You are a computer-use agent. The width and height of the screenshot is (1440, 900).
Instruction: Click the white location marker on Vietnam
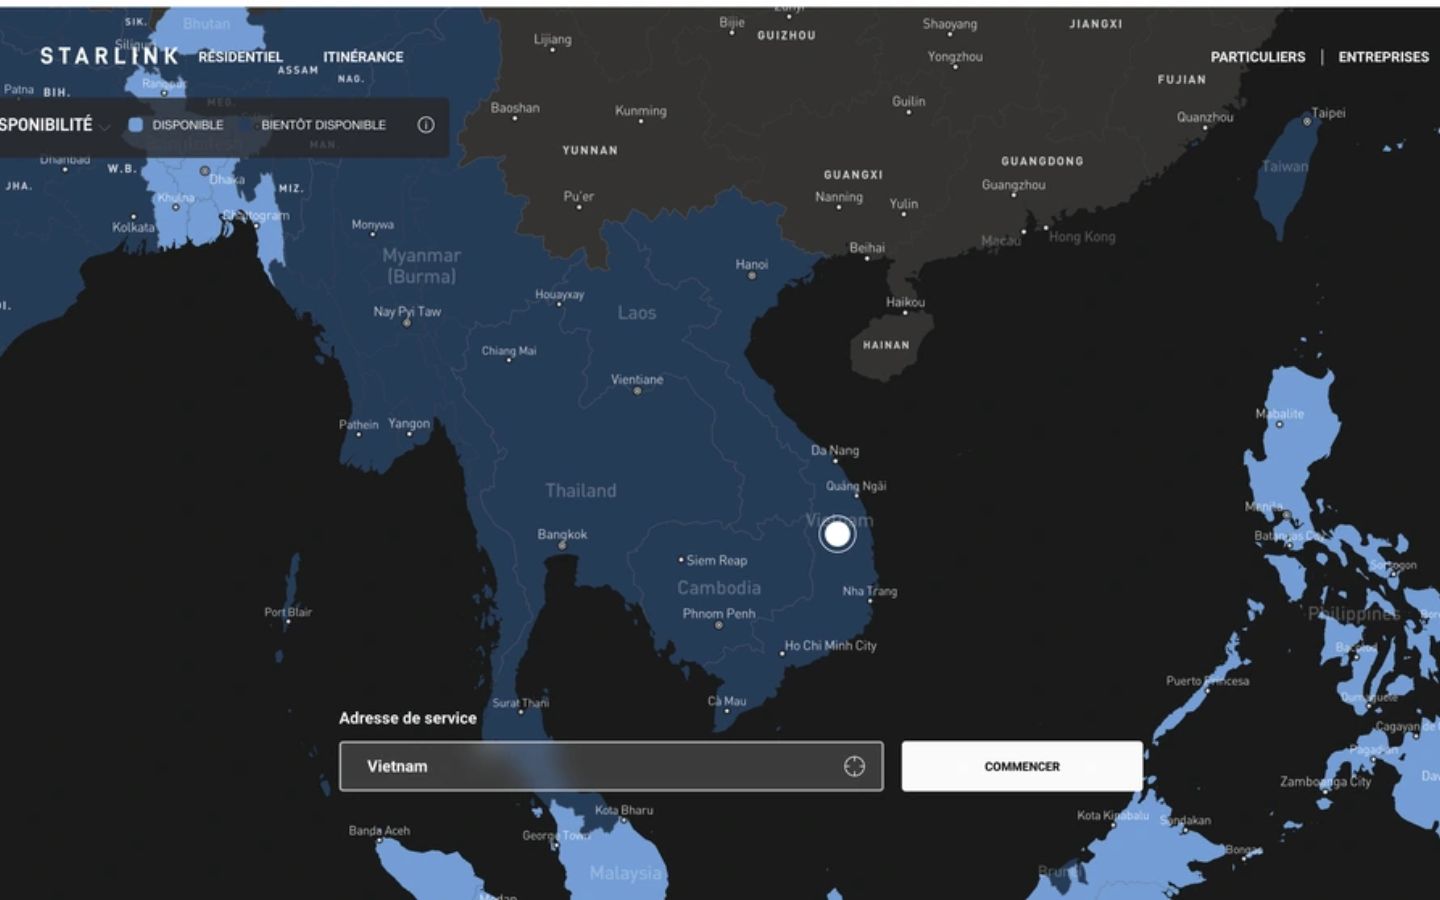point(837,535)
